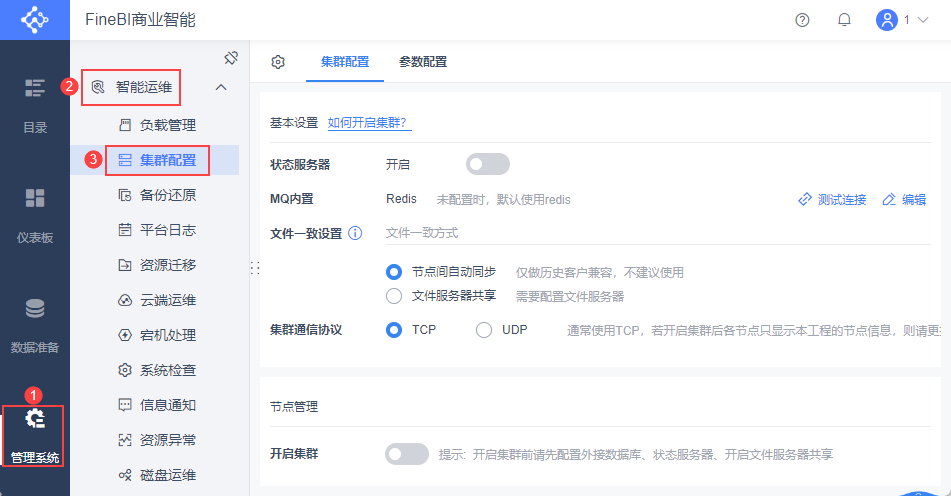Switch to the 参数配置 tab
951x496 pixels.
click(x=423, y=62)
